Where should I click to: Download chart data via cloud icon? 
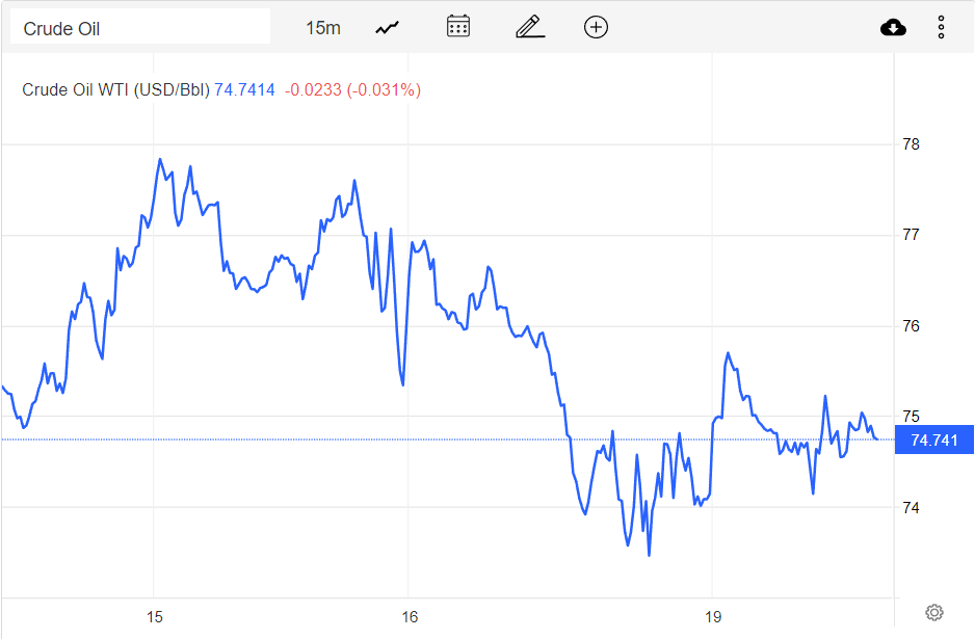(893, 28)
